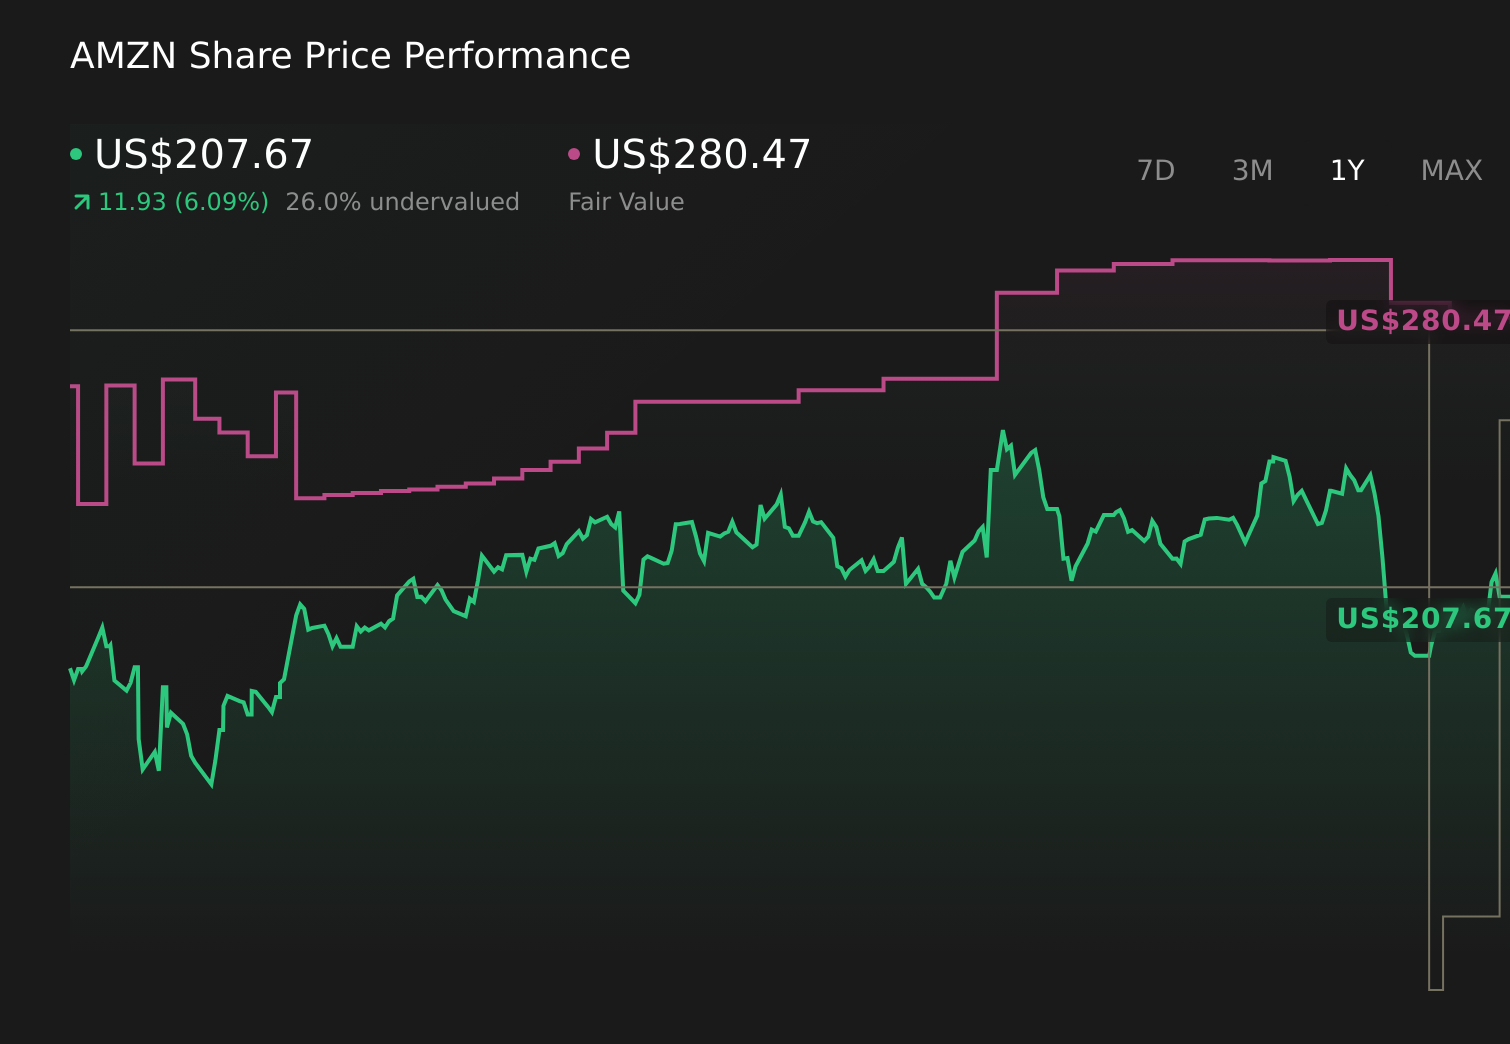
Task: Choose the 1Y time range
Action: [1347, 171]
